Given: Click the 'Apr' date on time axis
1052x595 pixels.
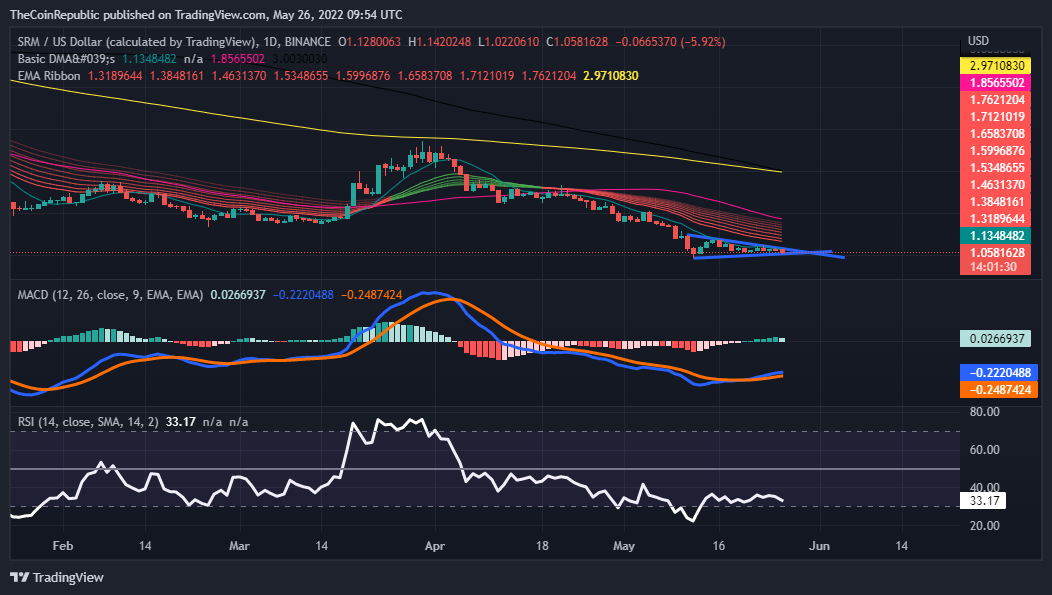Looking at the screenshot, I should tap(435, 546).
